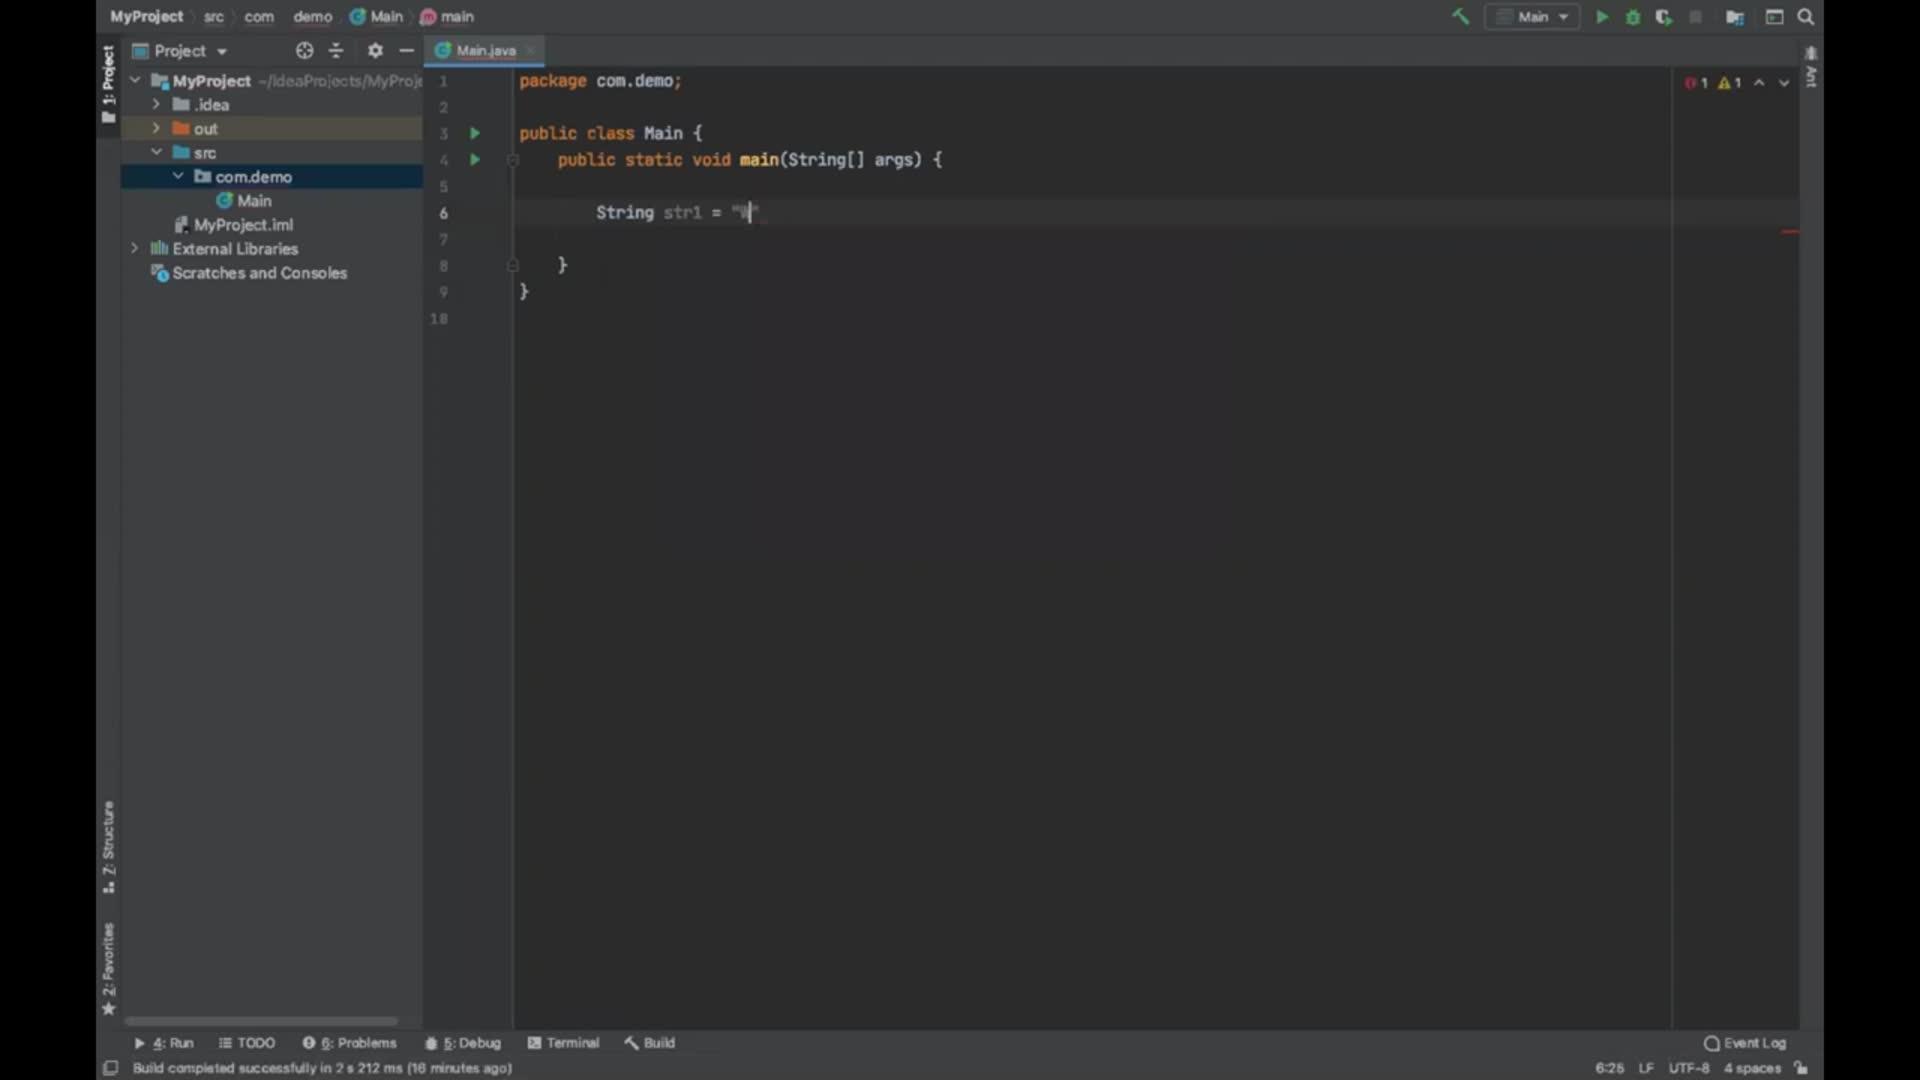This screenshot has height=1080, width=1920.
Task: Open Search Everywhere magnifier
Action: (1806, 17)
